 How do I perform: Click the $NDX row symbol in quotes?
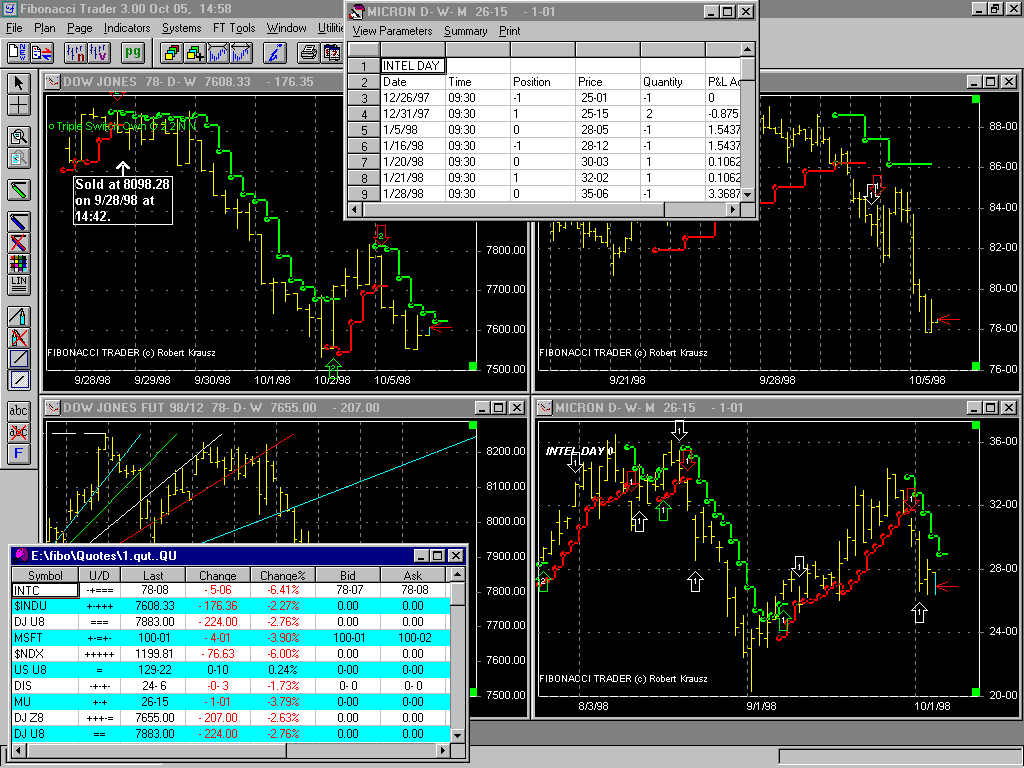[x=45, y=654]
